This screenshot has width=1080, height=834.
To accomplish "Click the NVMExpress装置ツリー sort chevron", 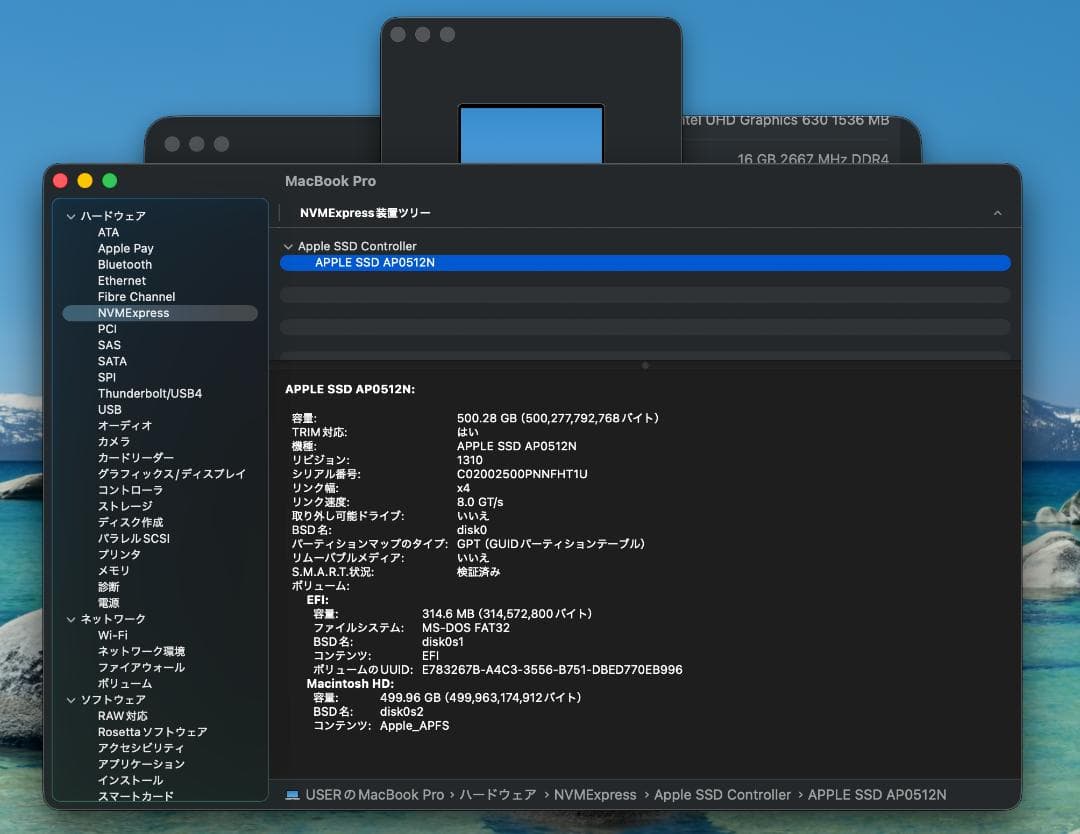I will click(997, 213).
